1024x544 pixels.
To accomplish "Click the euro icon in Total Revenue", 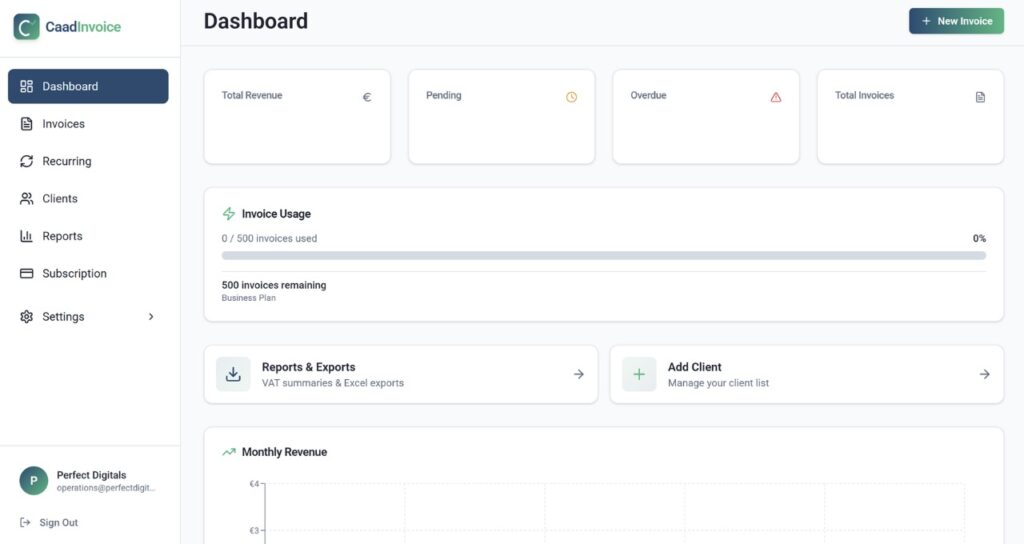I will (x=367, y=97).
